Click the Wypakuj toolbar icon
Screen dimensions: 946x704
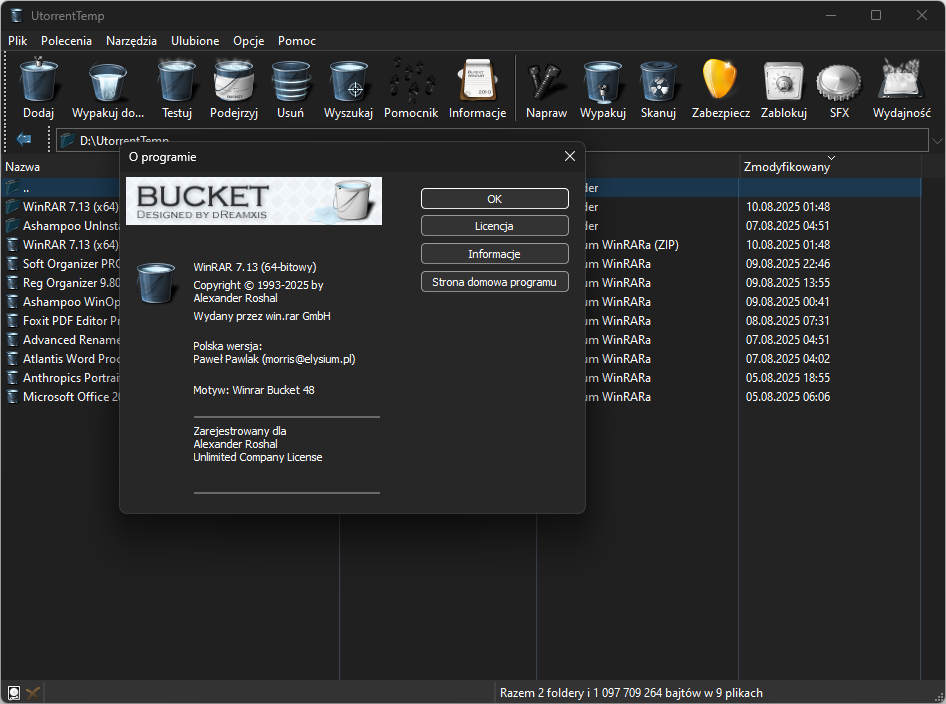[x=603, y=80]
